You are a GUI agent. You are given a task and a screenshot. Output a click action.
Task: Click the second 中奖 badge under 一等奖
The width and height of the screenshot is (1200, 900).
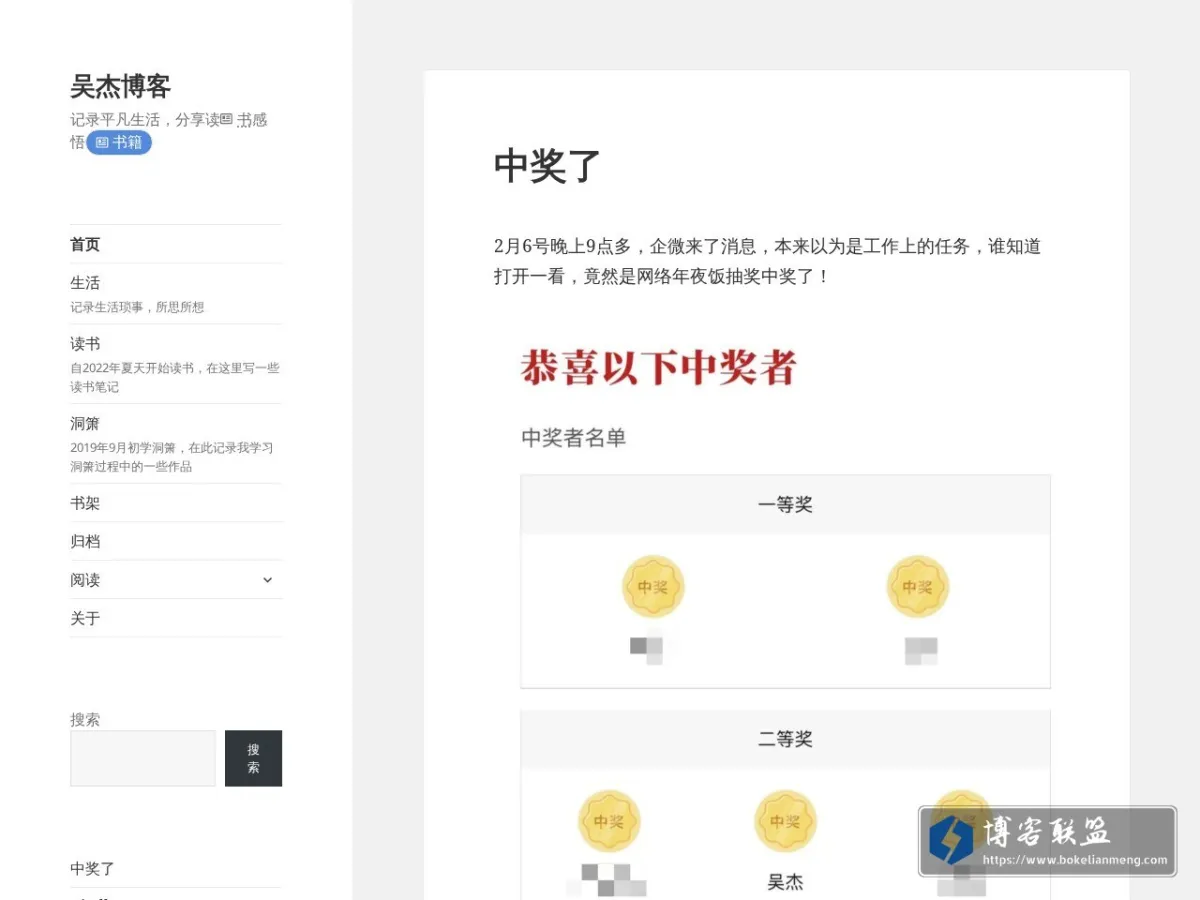tap(918, 587)
